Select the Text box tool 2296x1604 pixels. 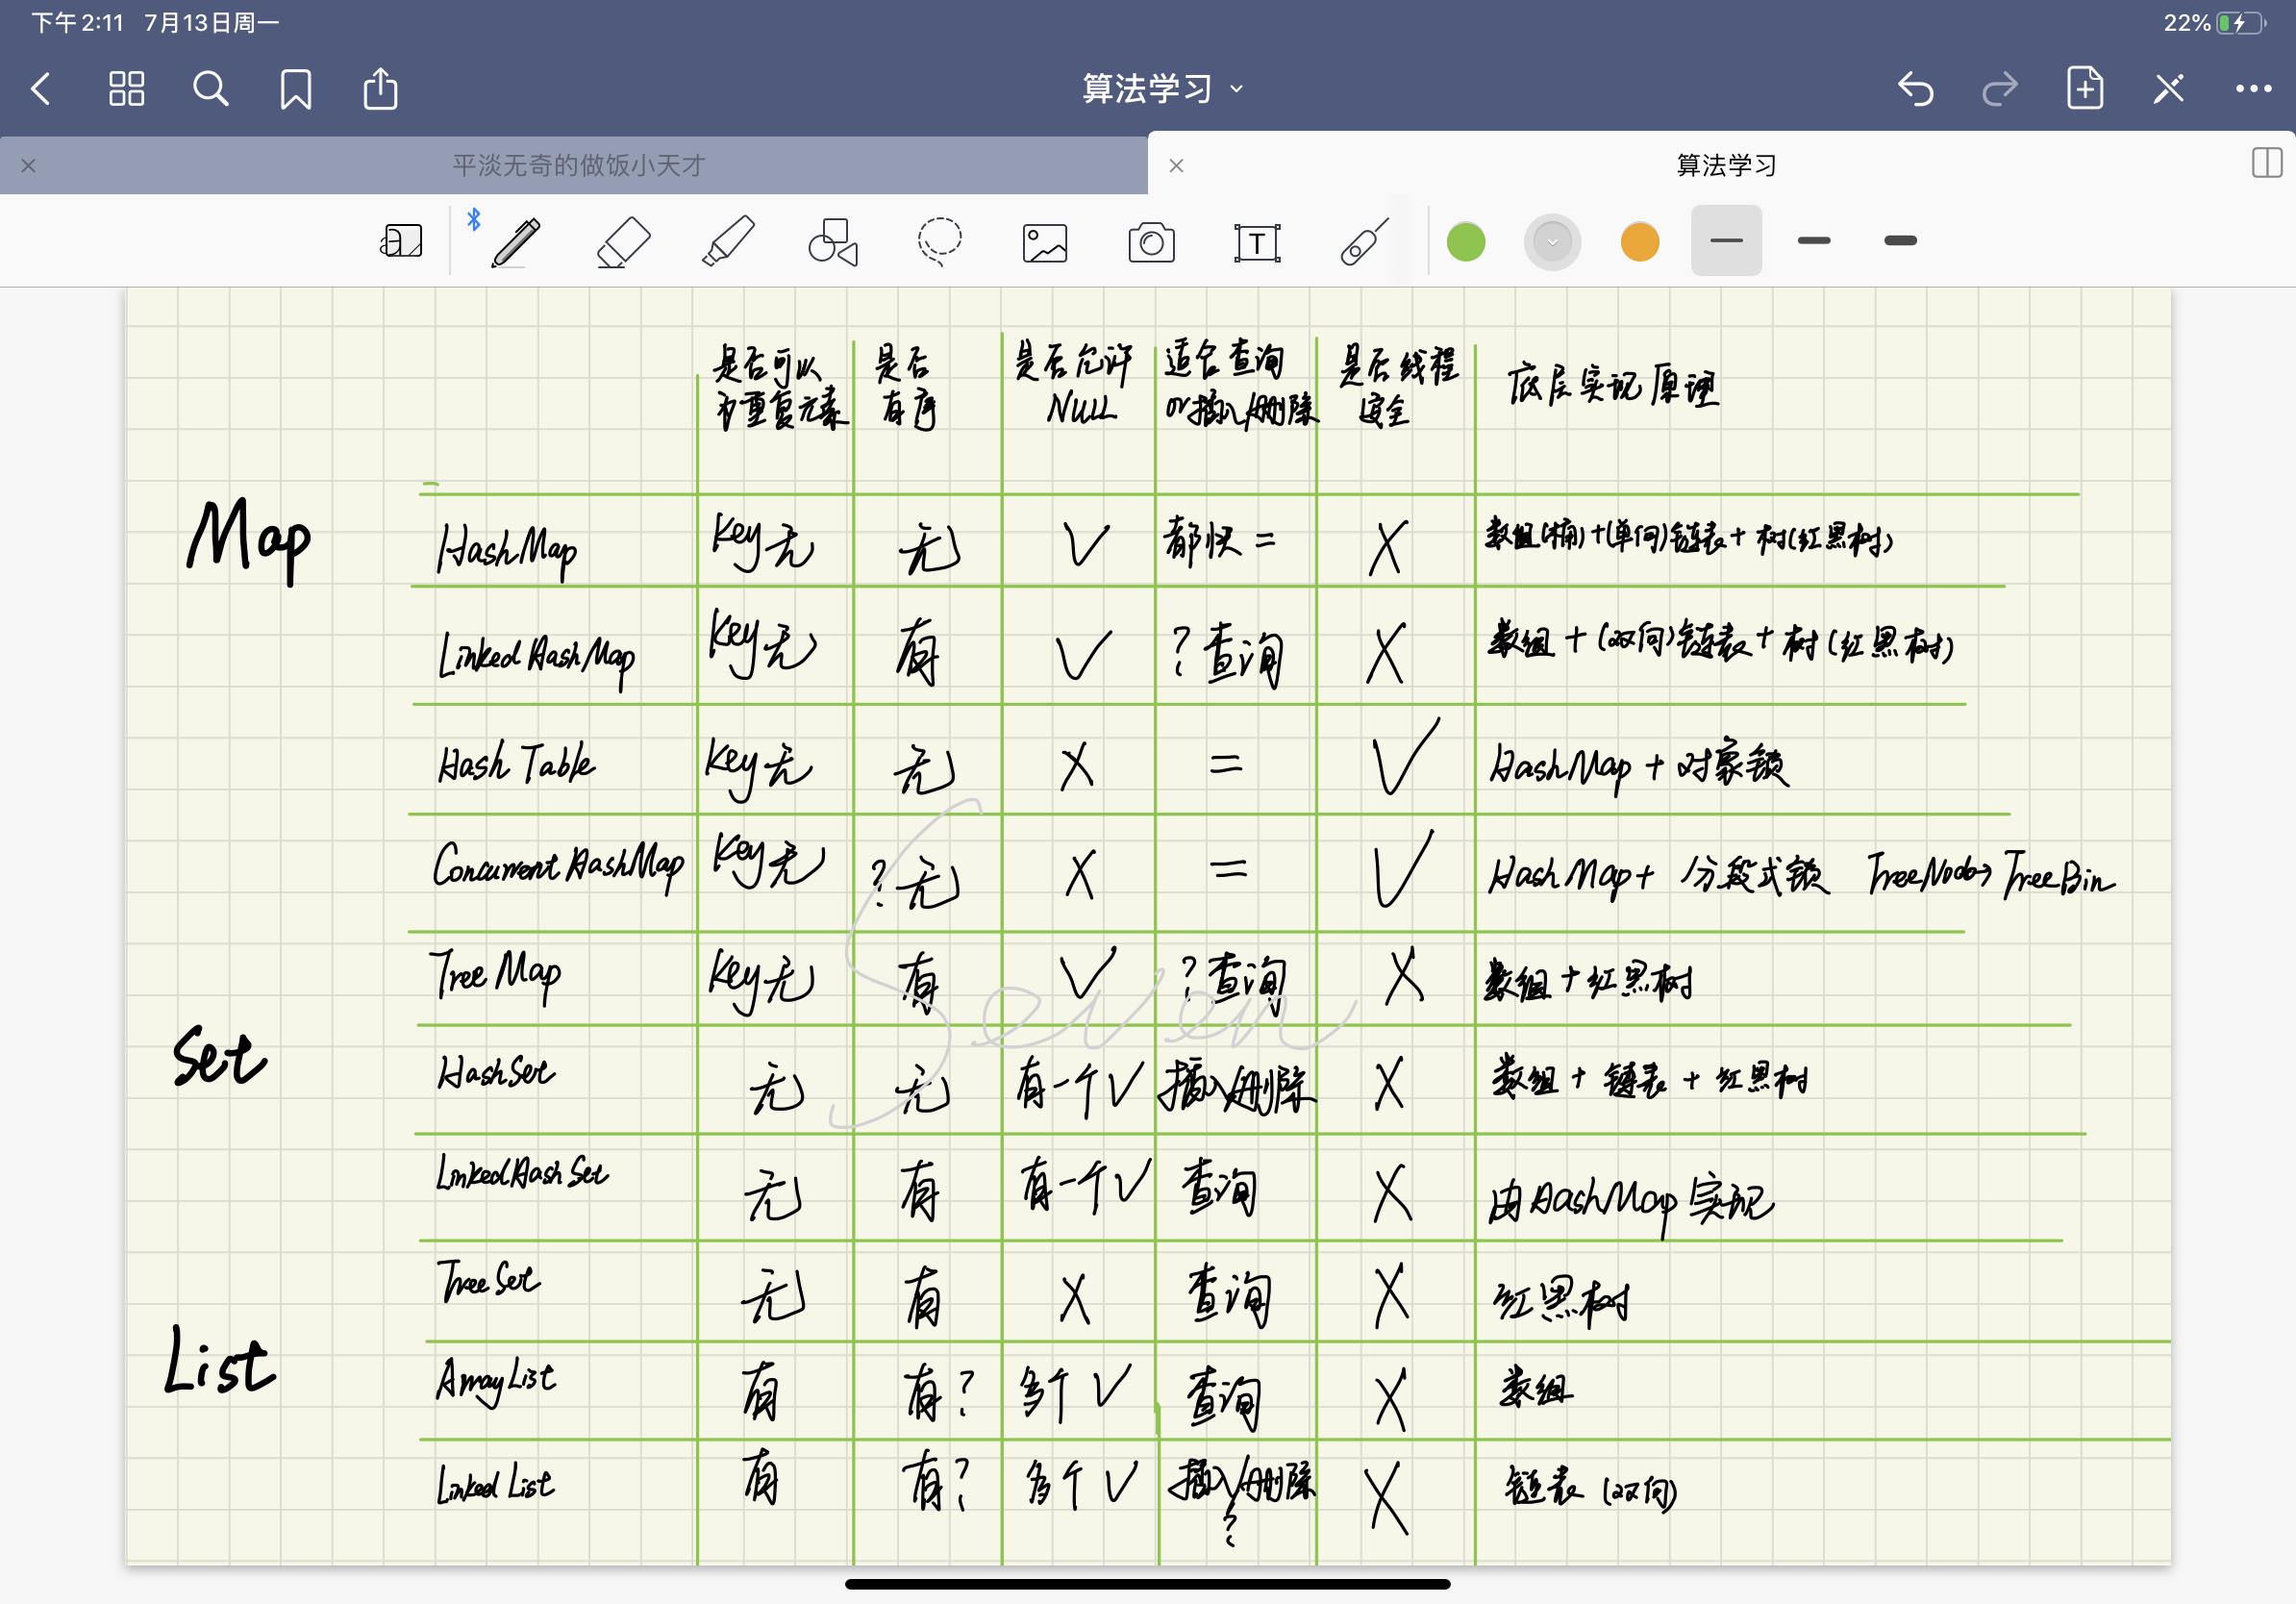(1257, 242)
